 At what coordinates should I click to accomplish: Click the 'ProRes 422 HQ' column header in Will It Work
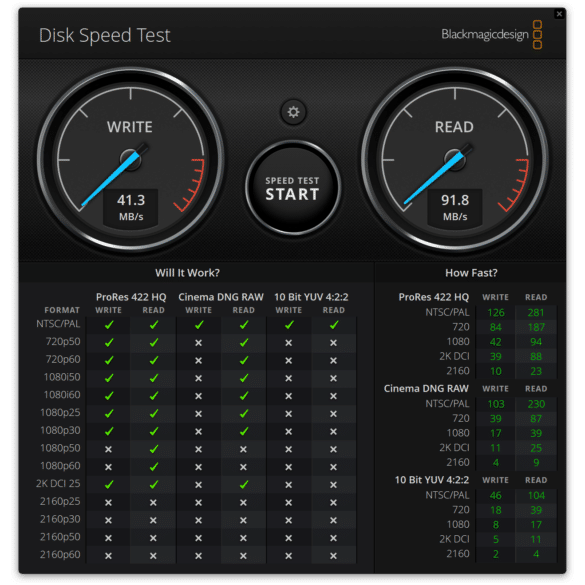click(131, 297)
